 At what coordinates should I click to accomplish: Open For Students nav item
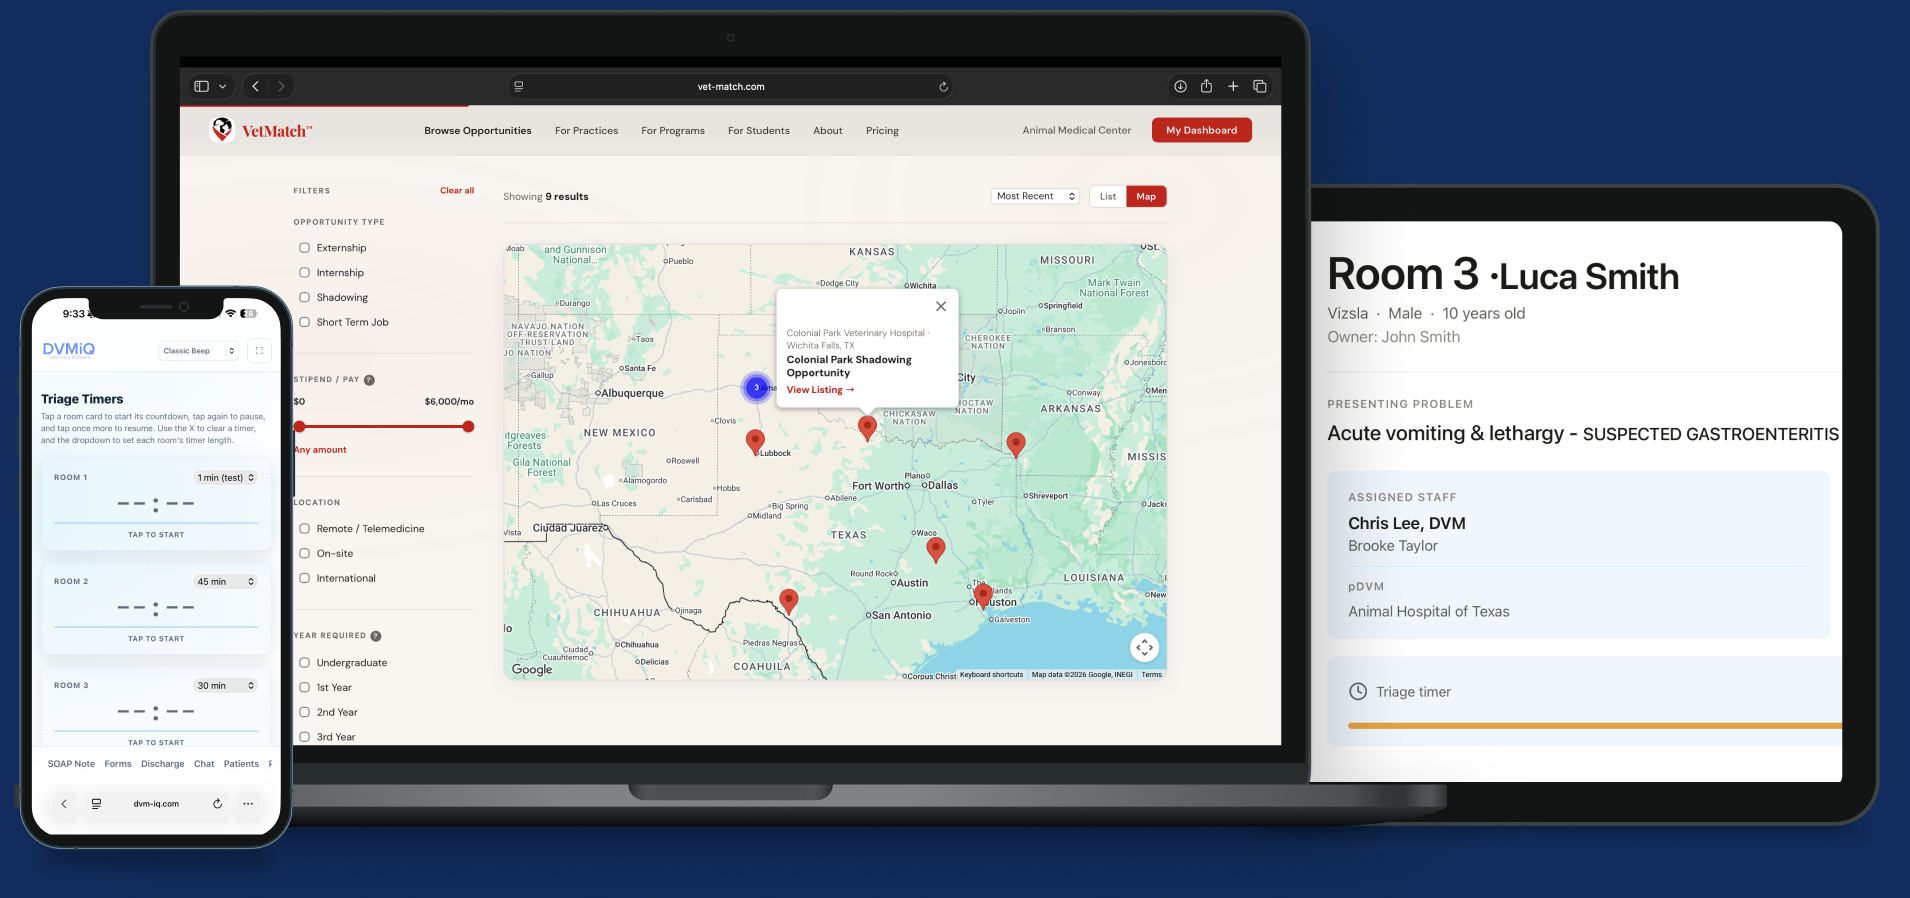[758, 131]
